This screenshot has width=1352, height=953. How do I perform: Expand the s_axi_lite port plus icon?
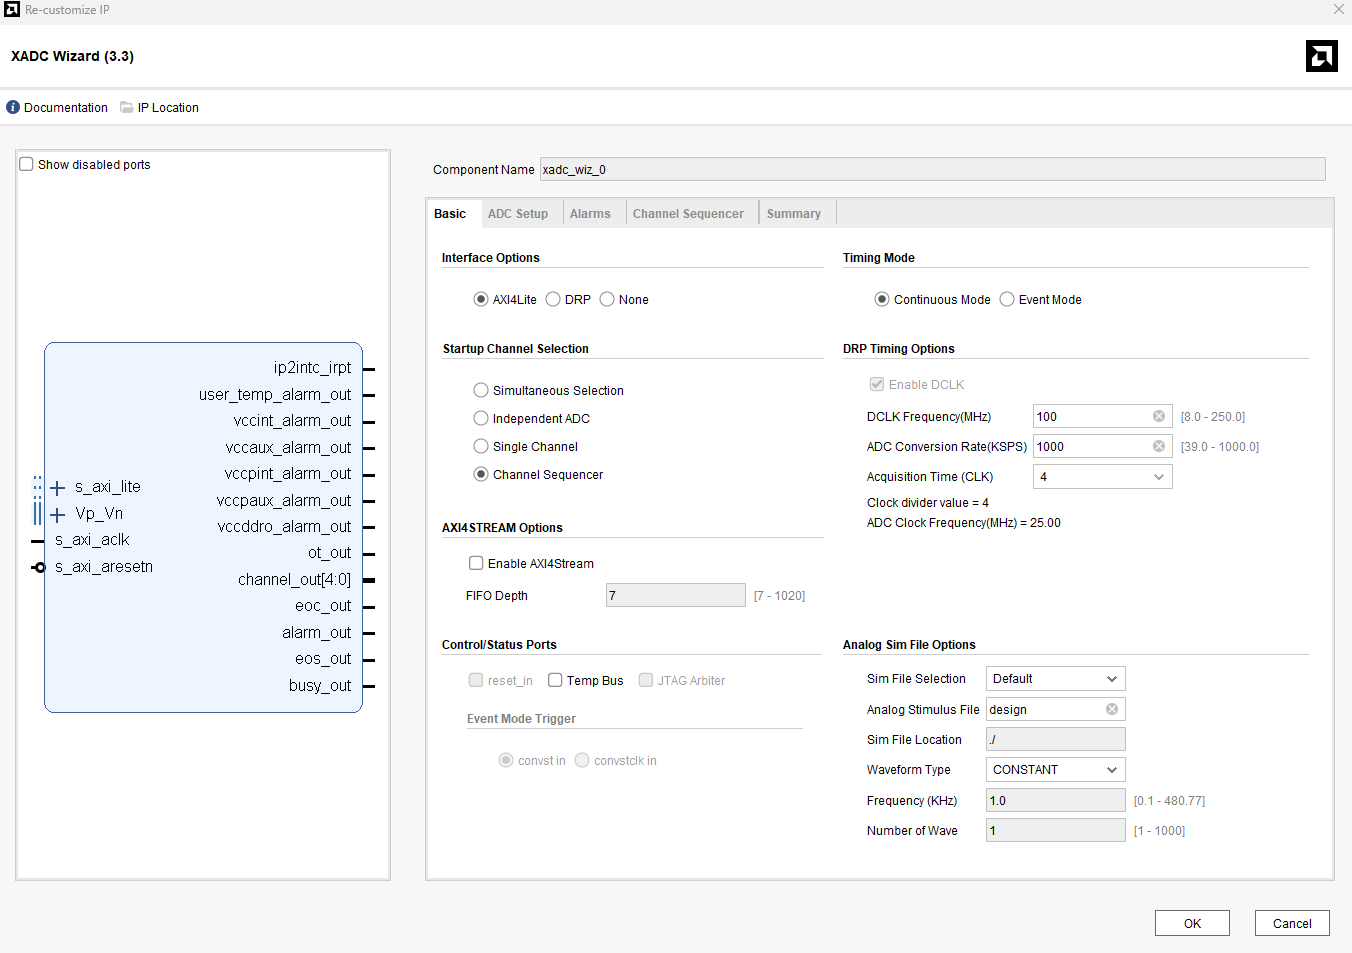pos(58,488)
